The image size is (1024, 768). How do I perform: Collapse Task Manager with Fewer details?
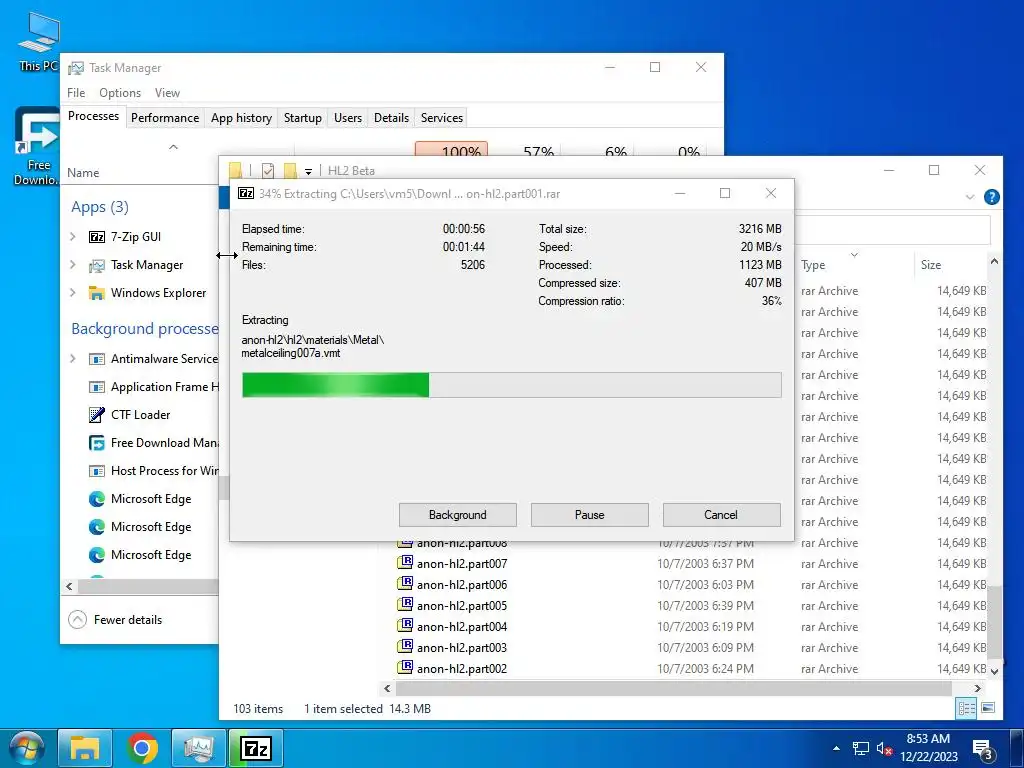pos(116,620)
